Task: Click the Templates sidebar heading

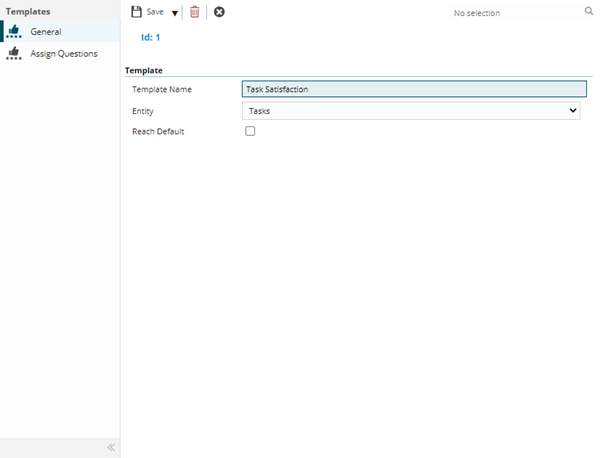Action: [x=29, y=11]
